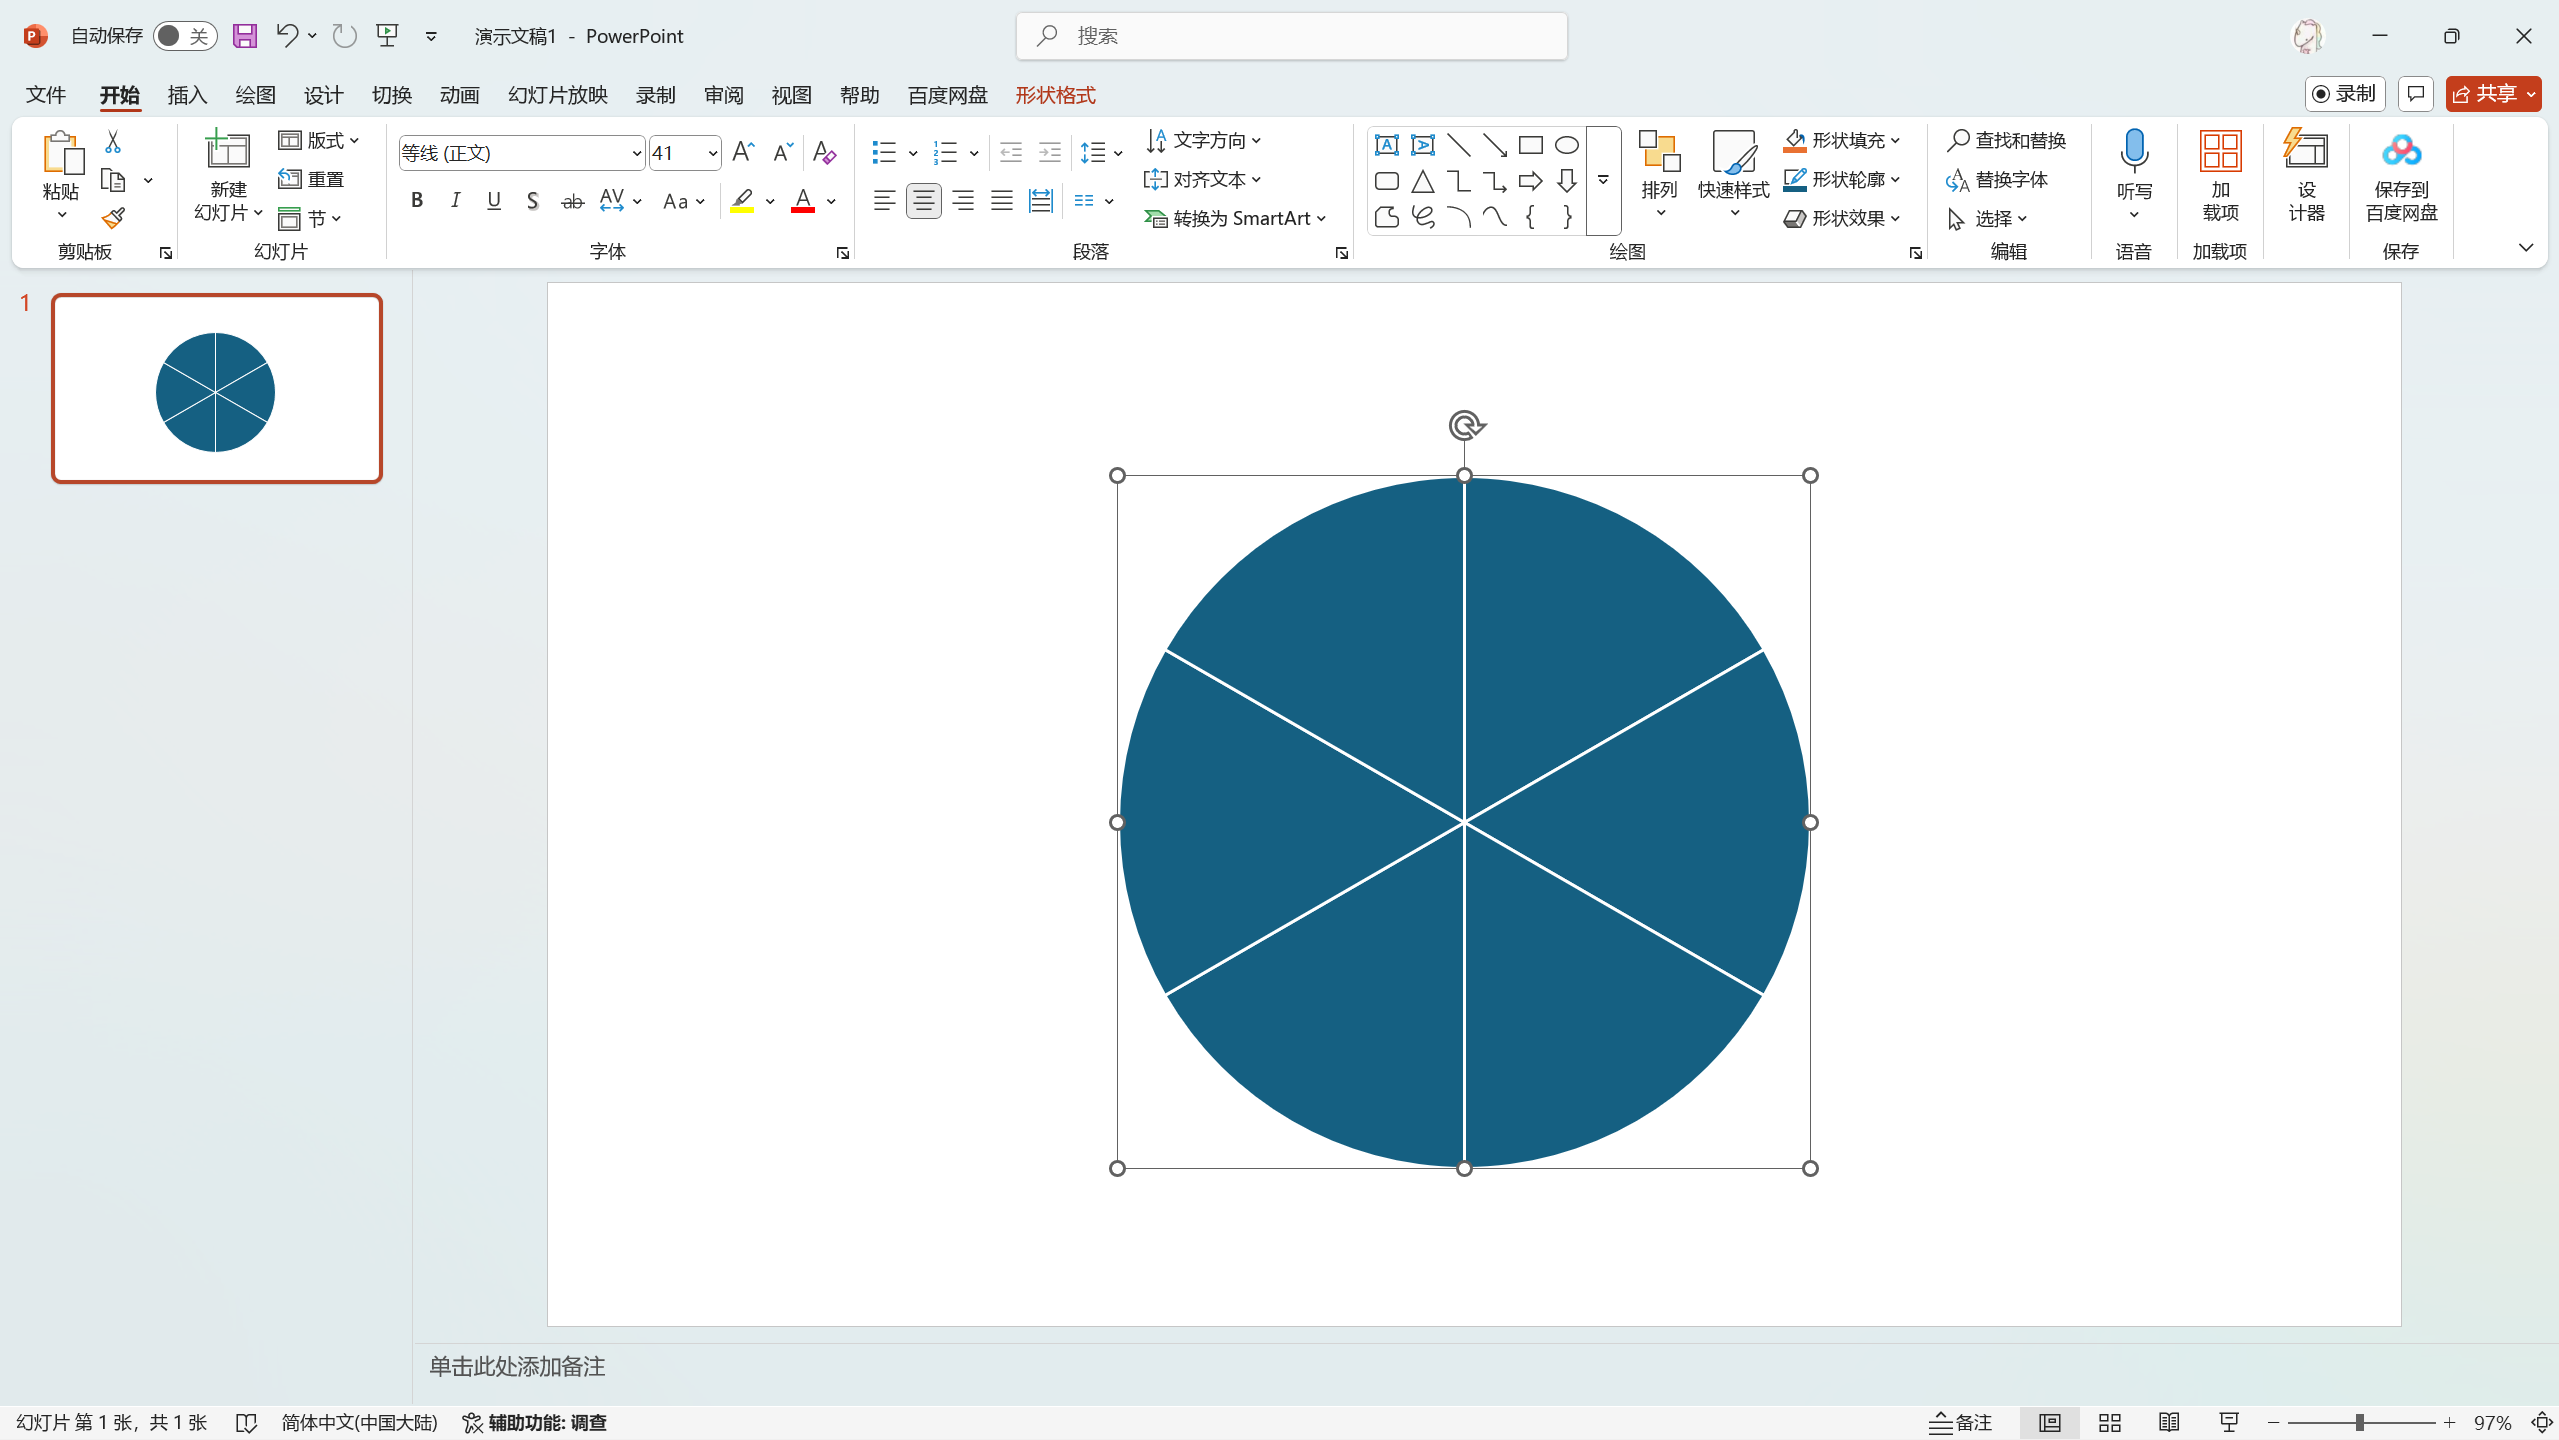Expand the bullets list dropdown arrow
Image resolution: width=2559 pixels, height=1440 pixels.
[x=913, y=153]
